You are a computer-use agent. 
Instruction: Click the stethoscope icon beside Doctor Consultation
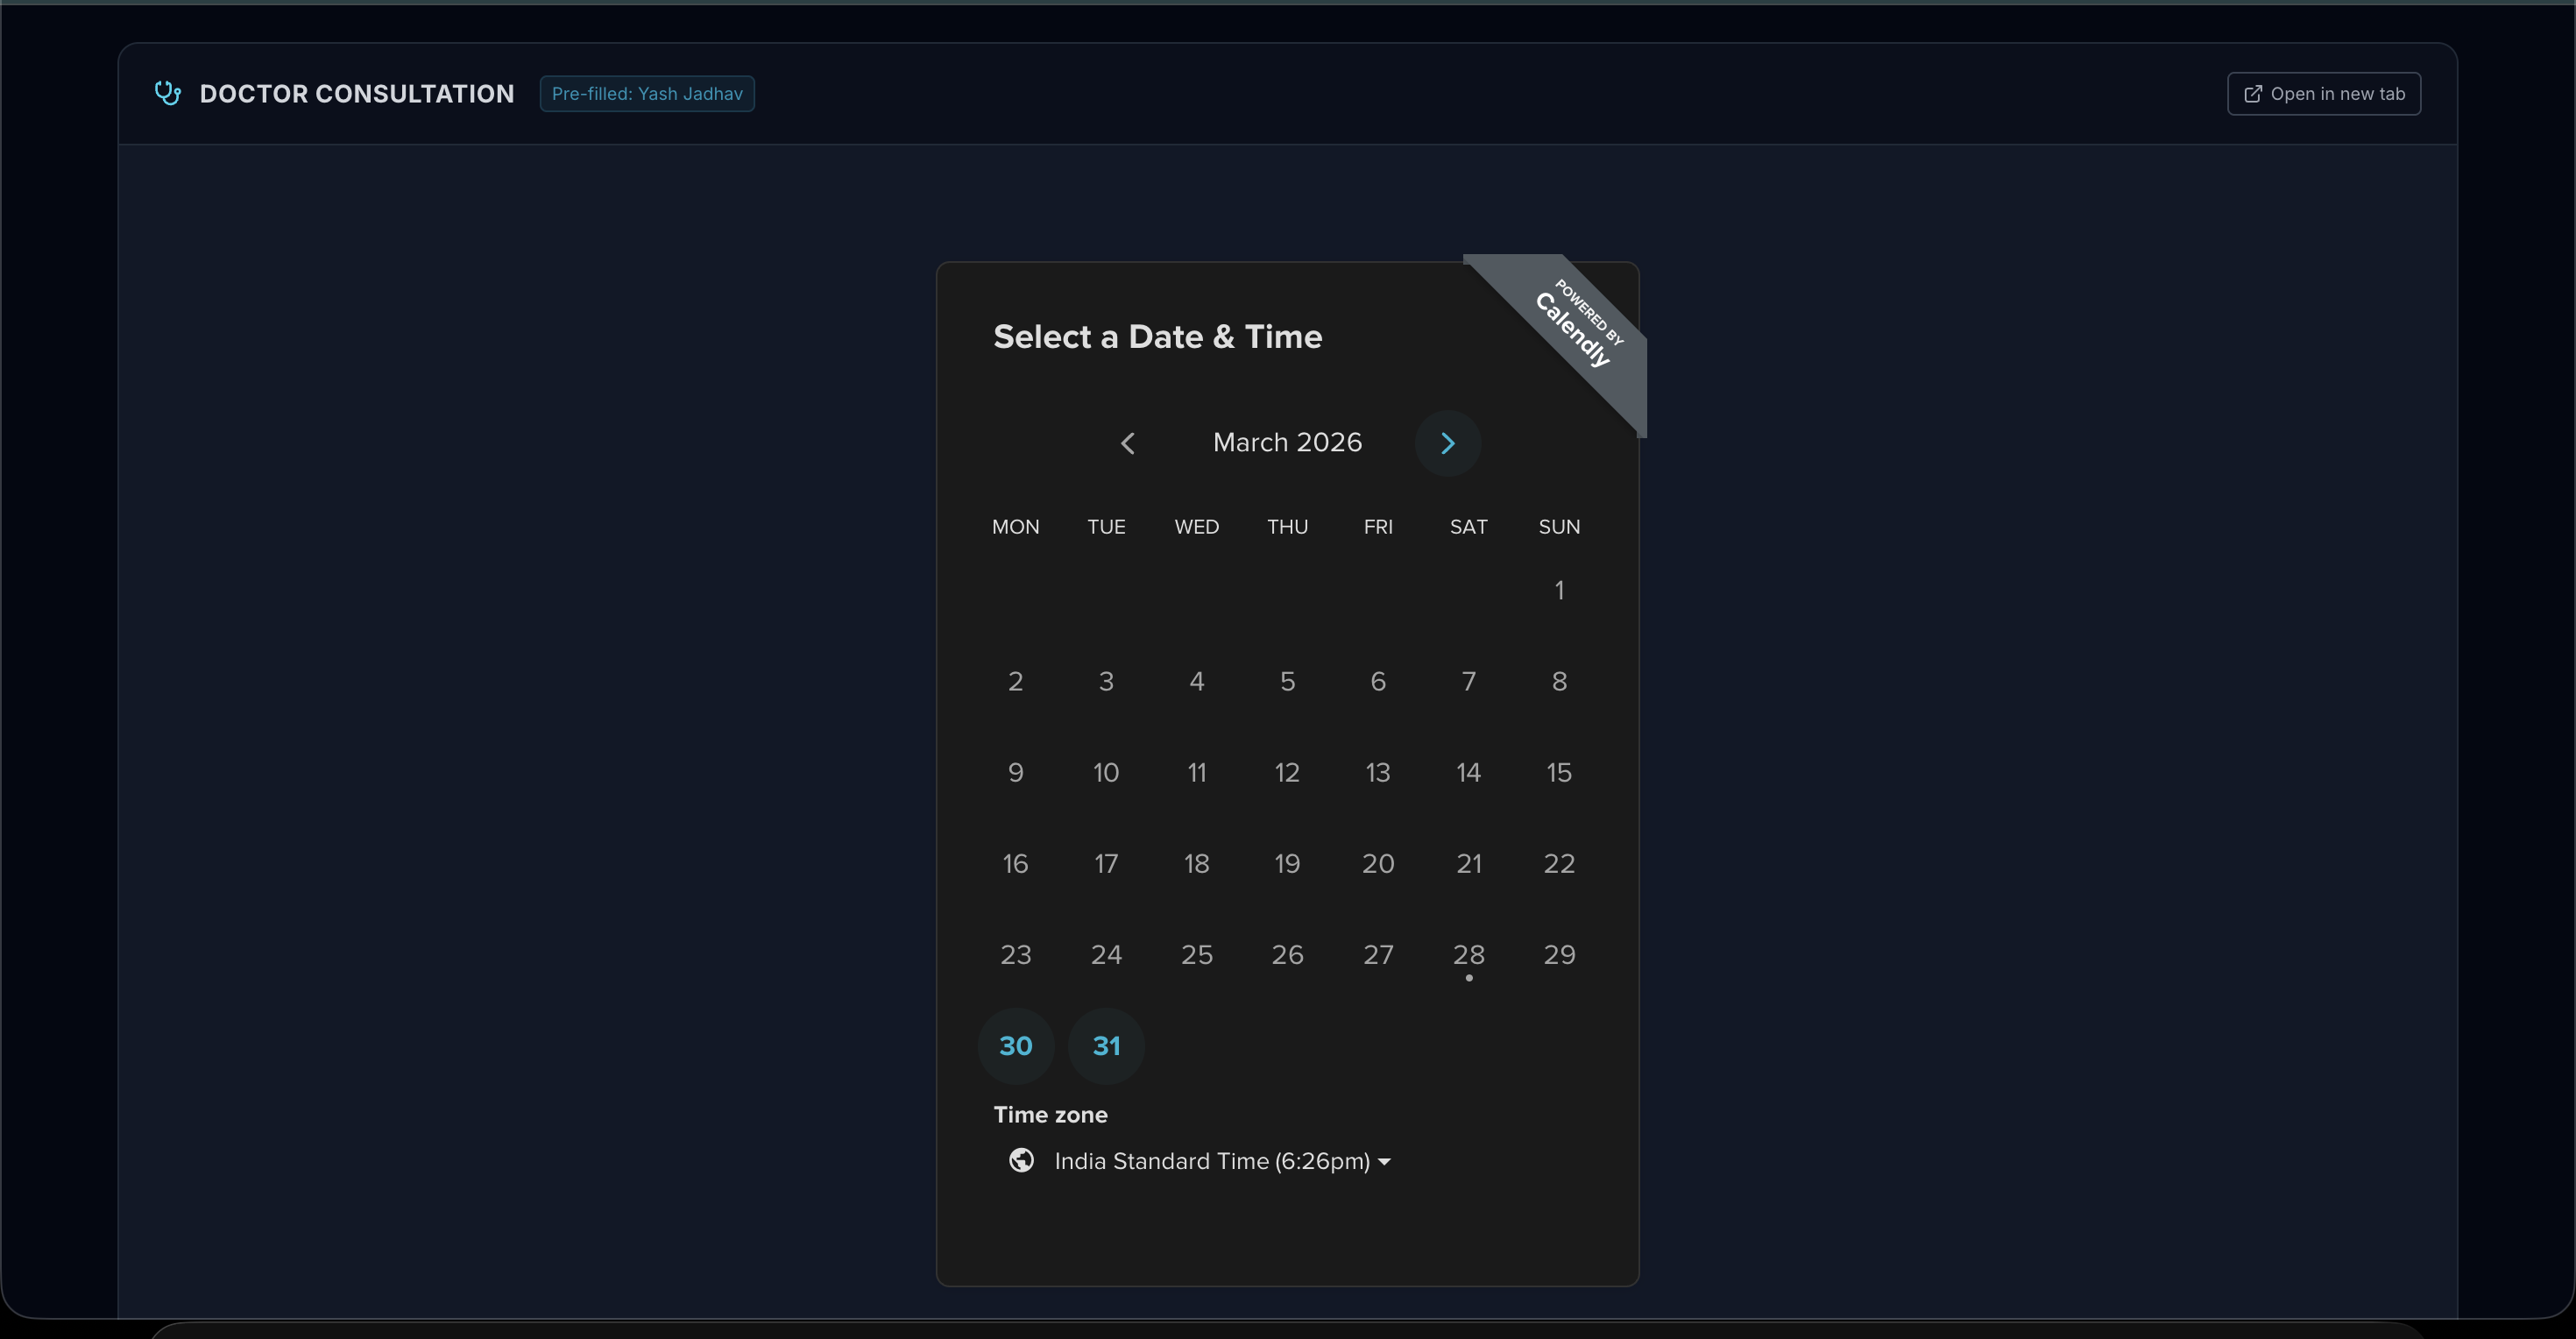(167, 93)
